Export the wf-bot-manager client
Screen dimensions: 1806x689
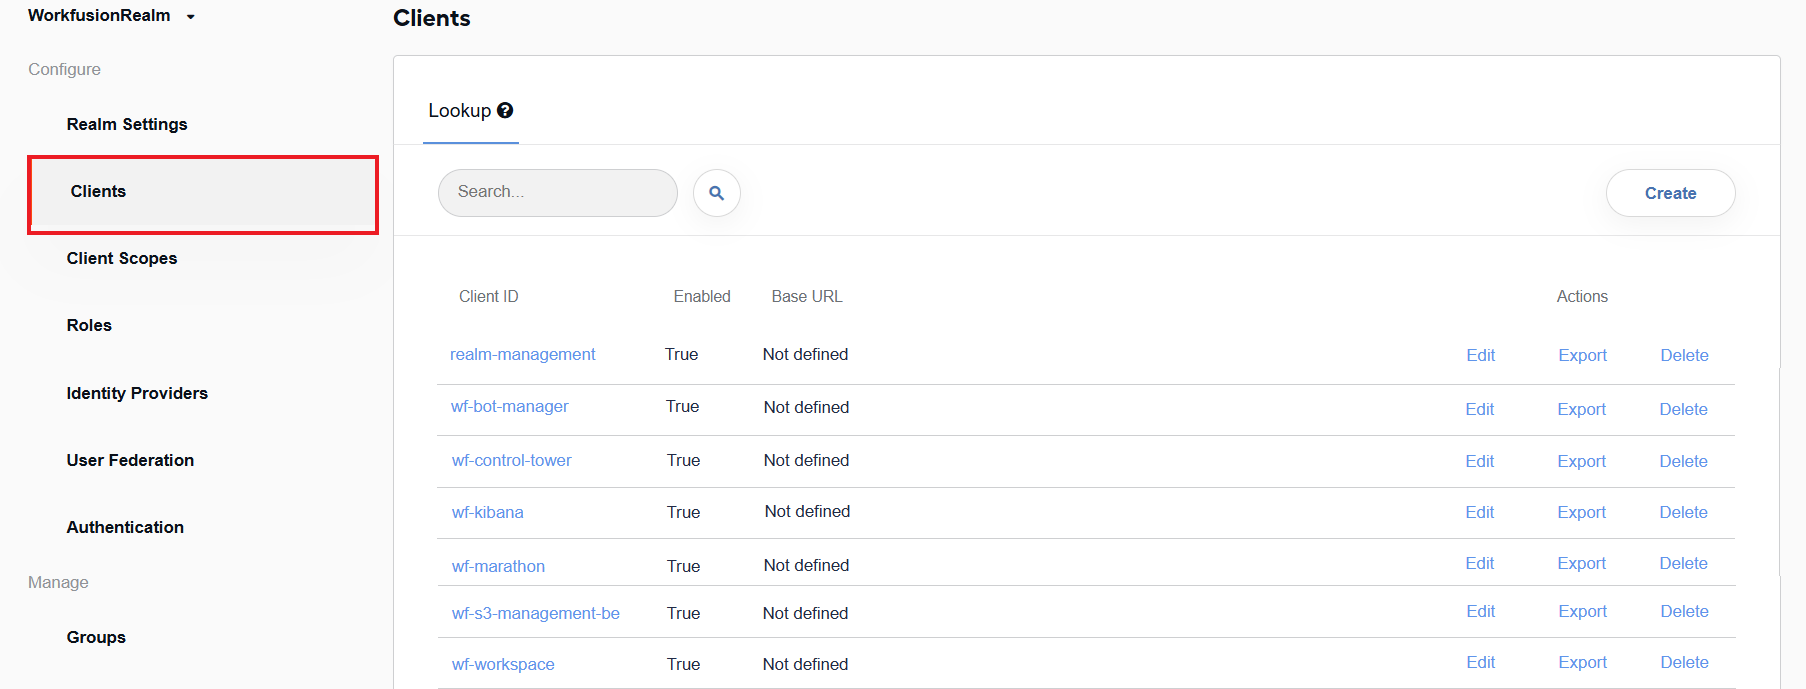click(1581, 409)
